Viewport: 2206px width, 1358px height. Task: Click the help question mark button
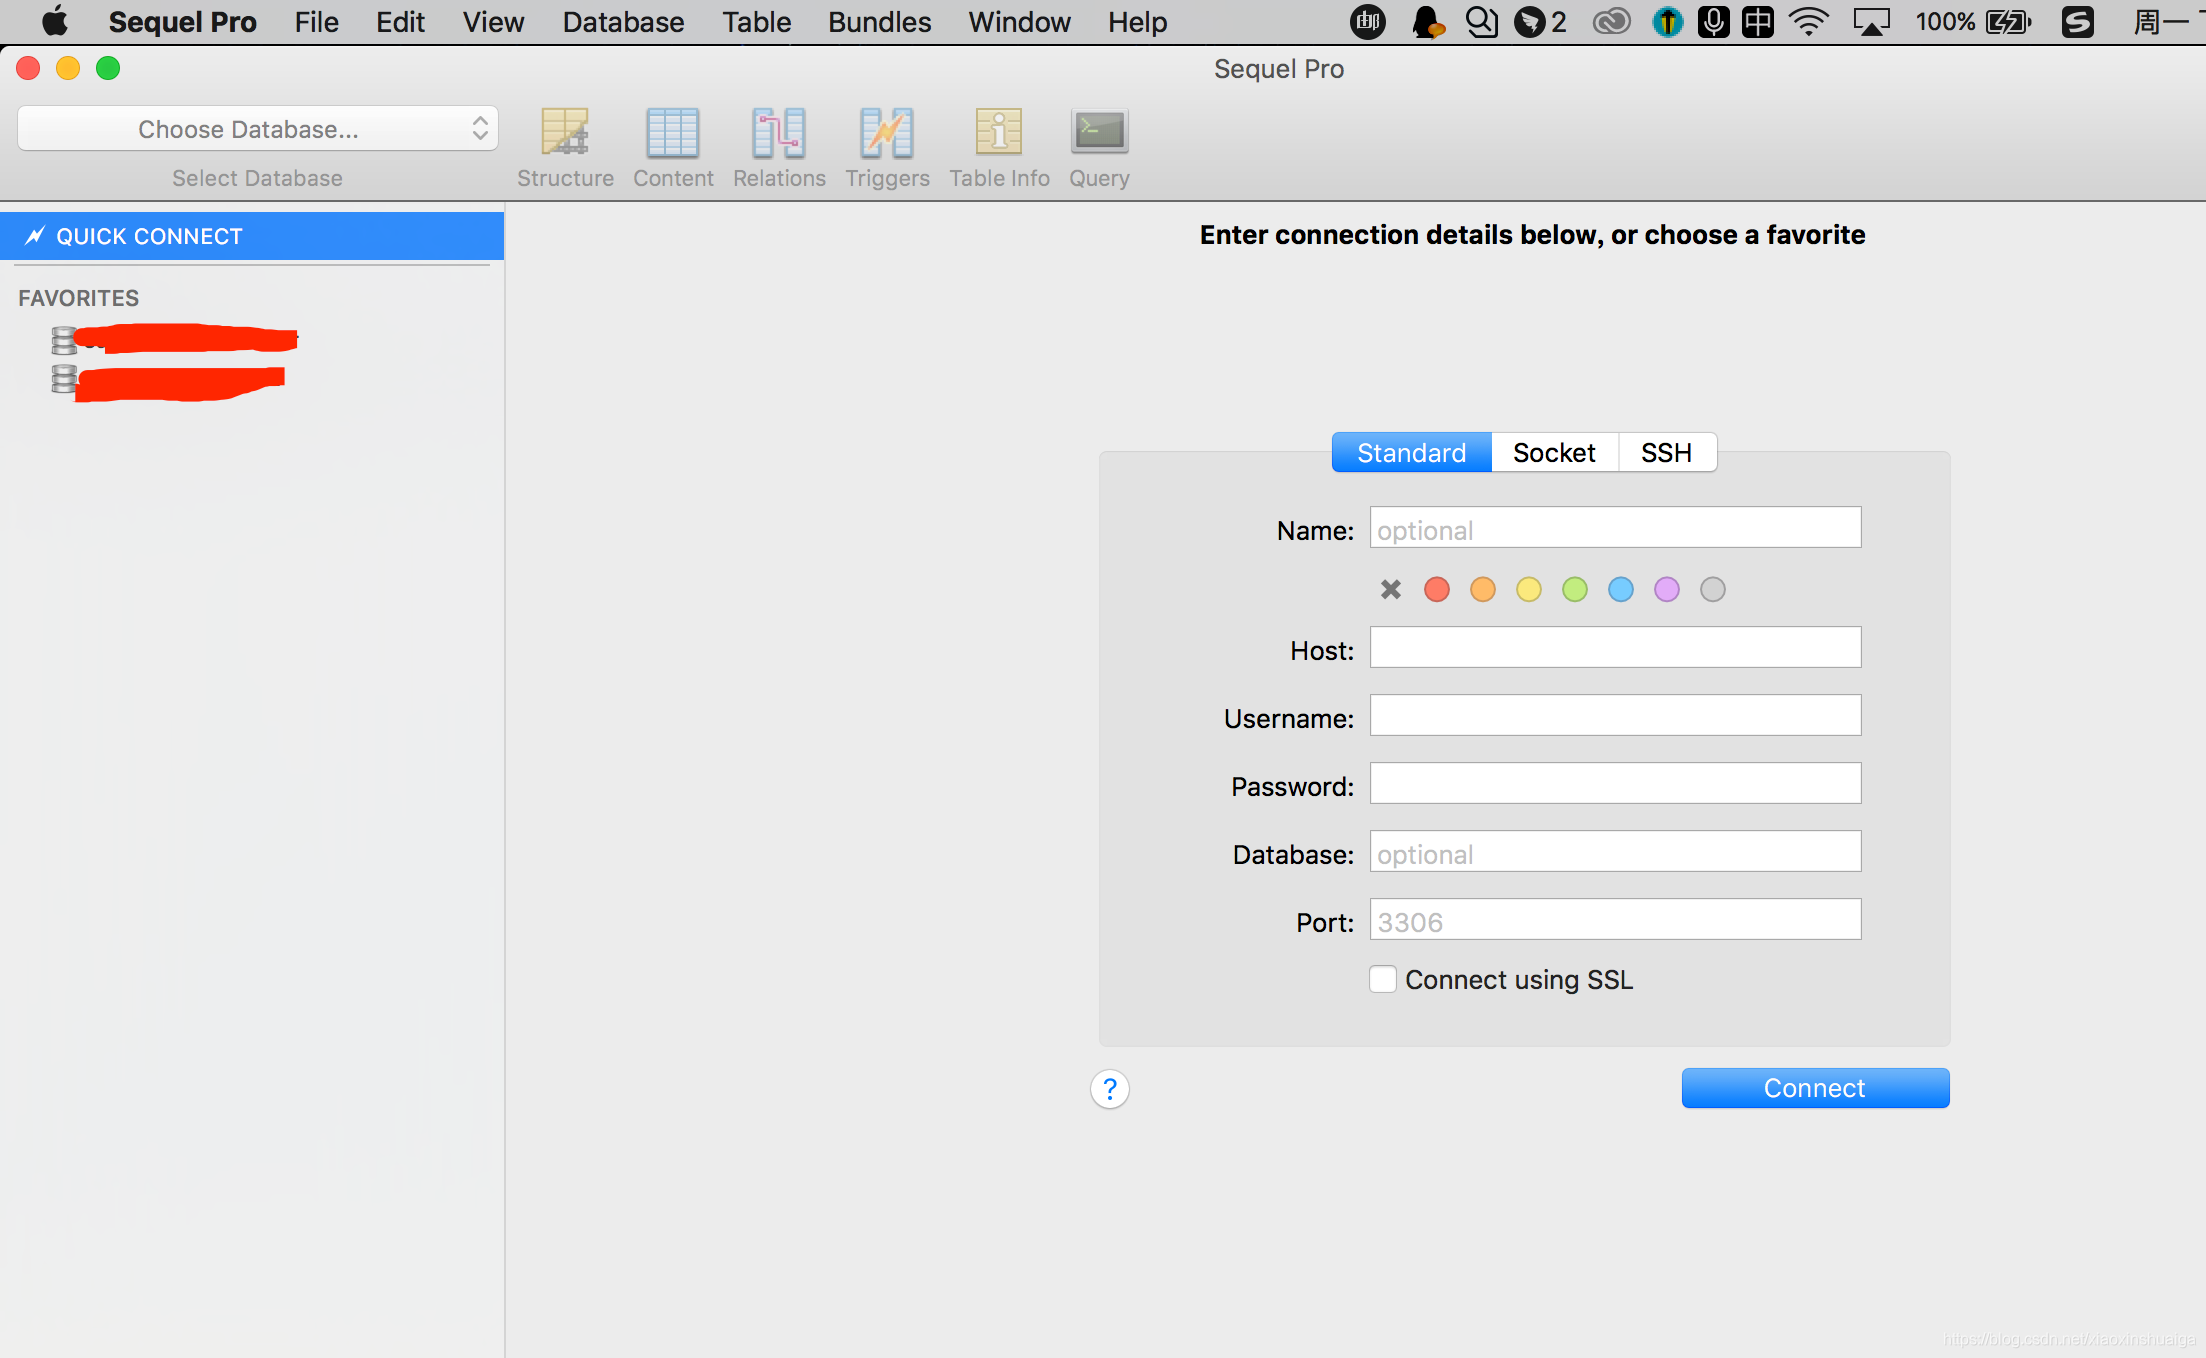tap(1109, 1089)
